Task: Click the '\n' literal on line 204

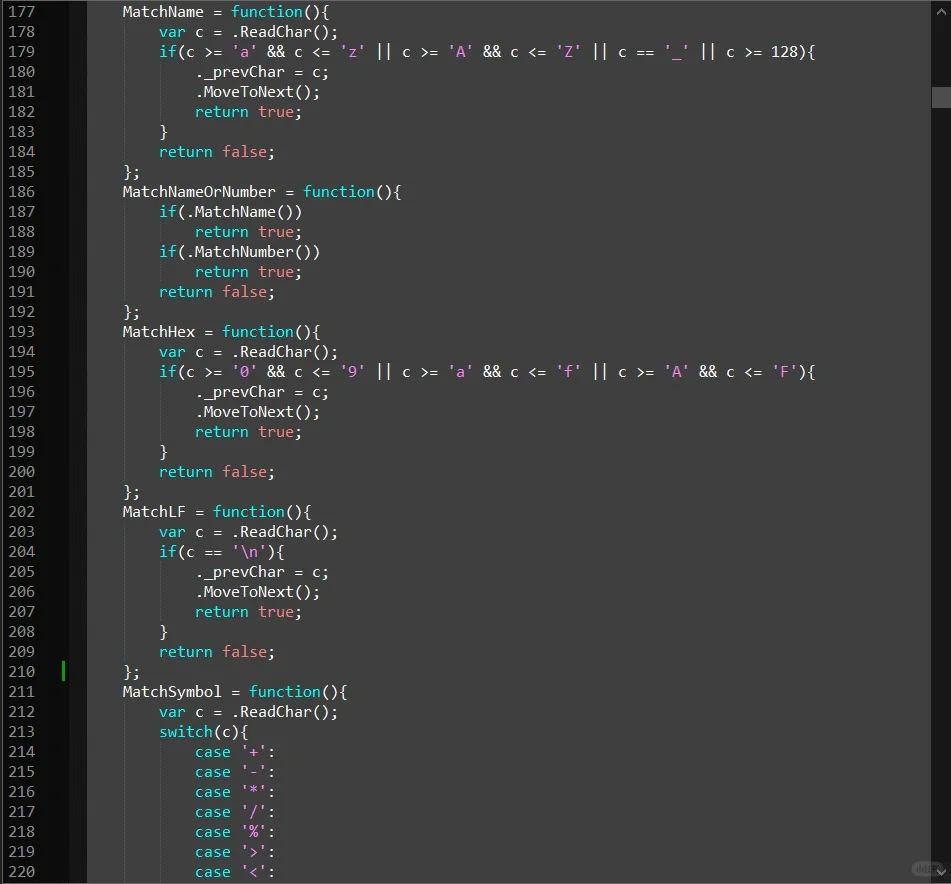Action: coord(250,552)
